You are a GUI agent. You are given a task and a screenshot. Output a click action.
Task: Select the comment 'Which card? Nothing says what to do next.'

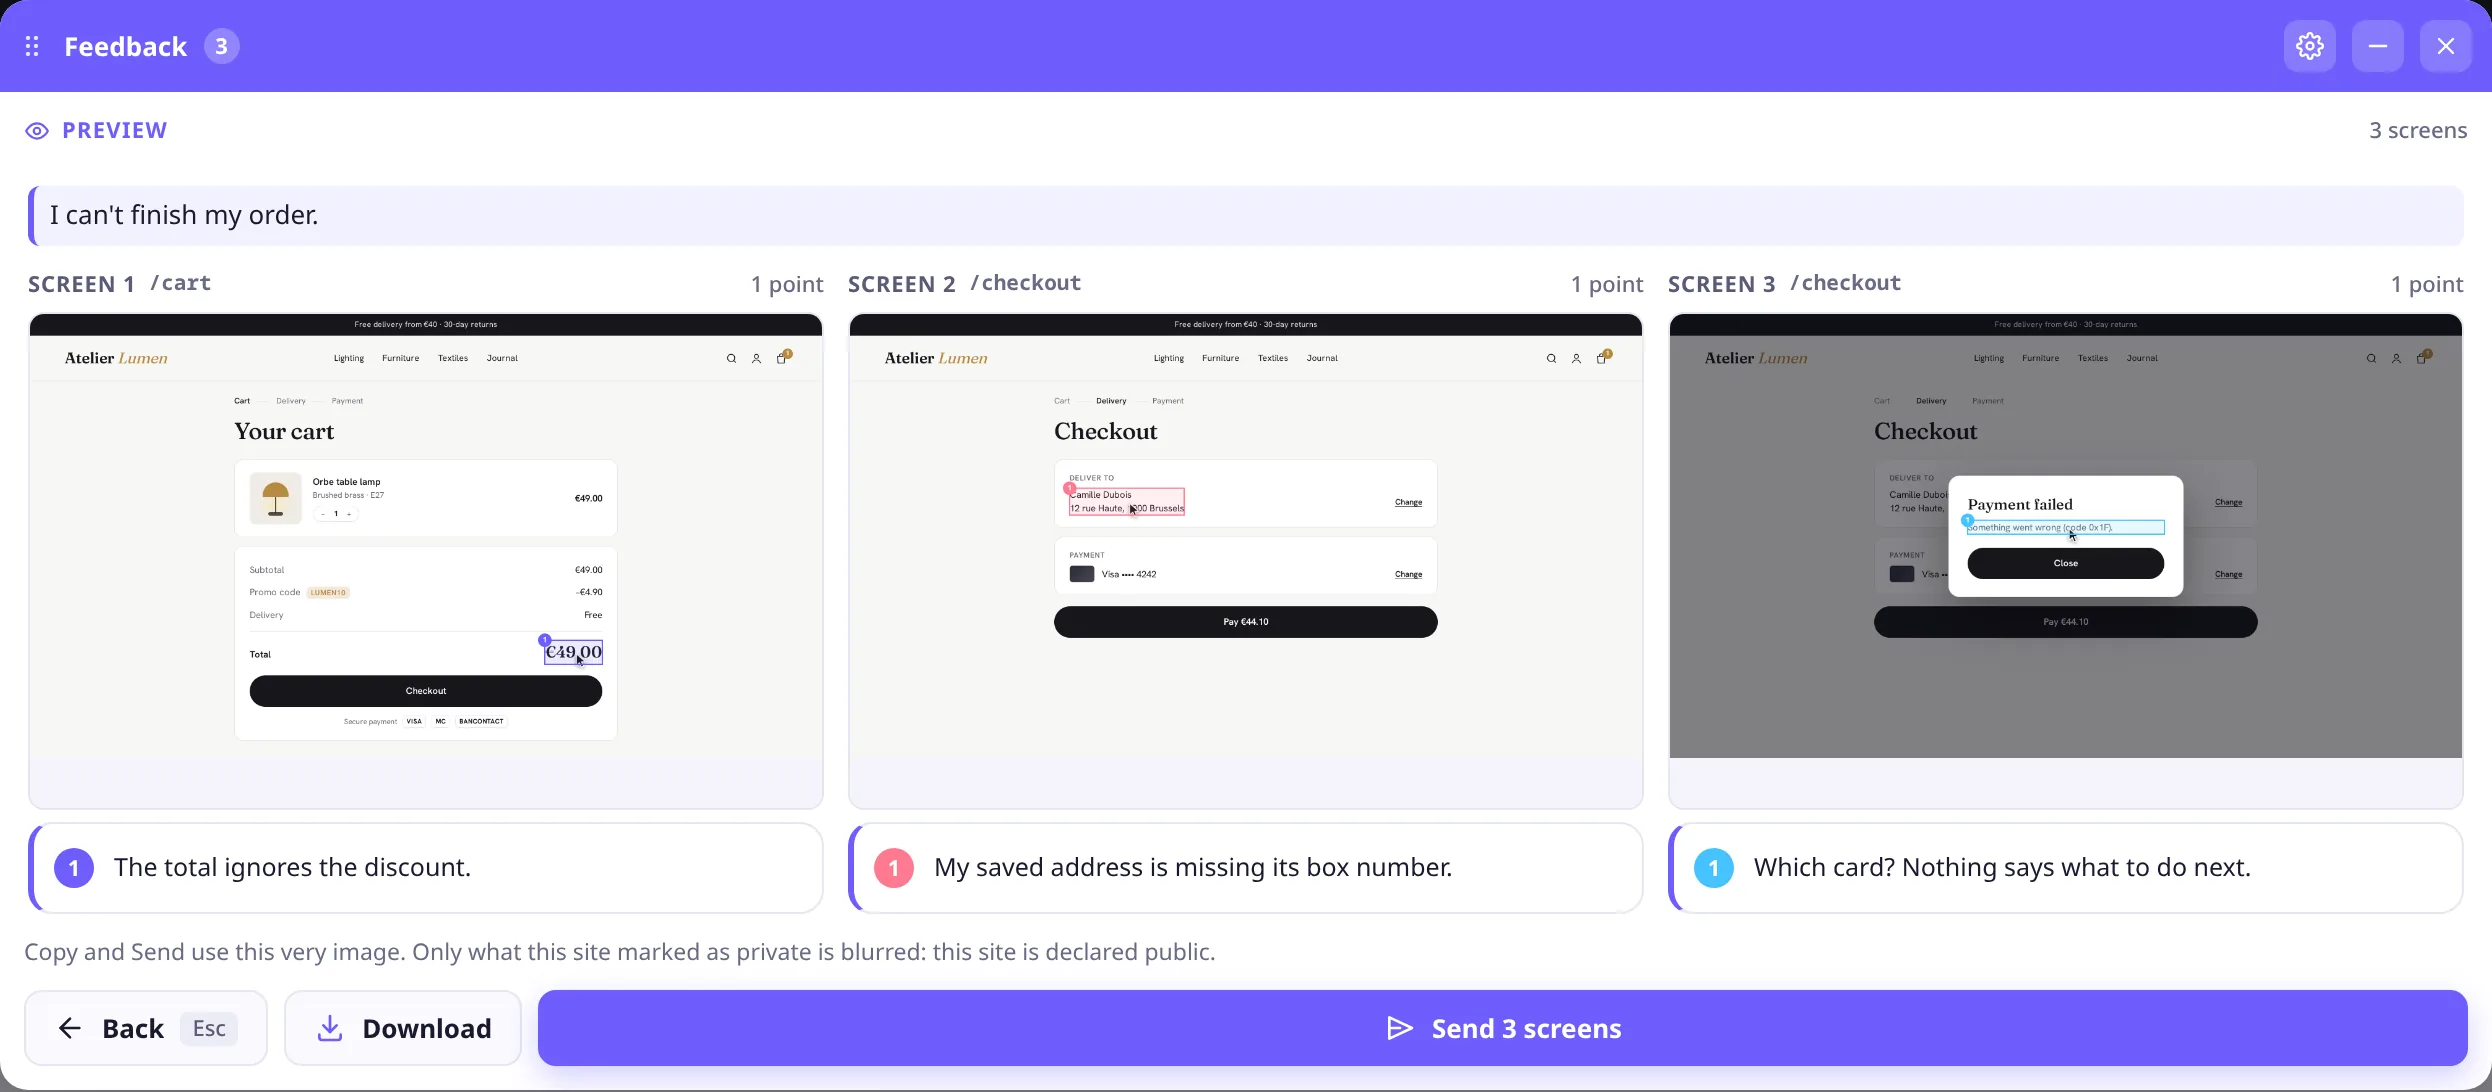2065,868
